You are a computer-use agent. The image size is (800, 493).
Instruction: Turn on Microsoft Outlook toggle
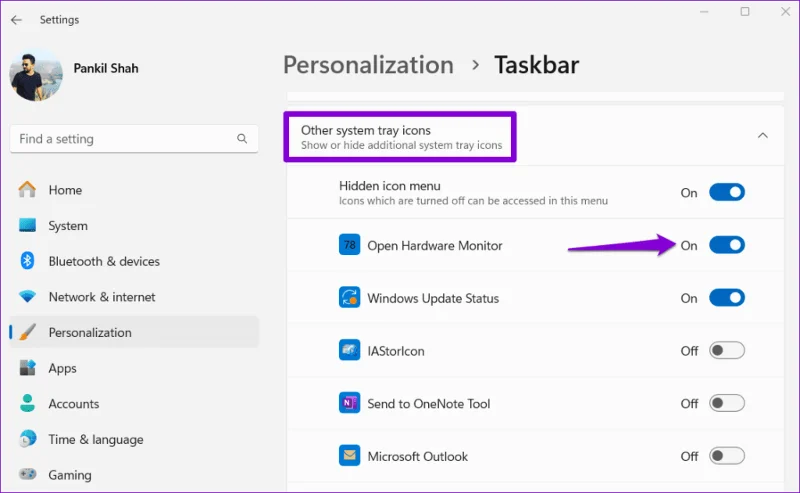727,456
